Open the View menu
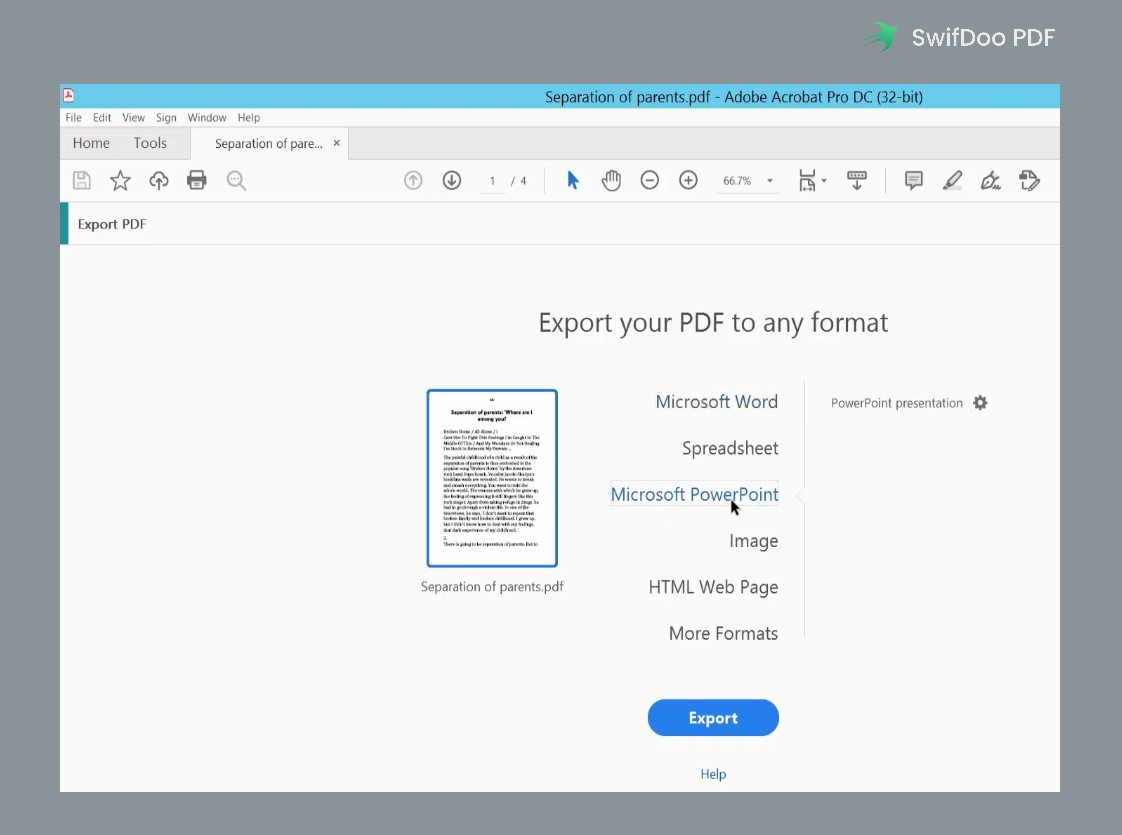Viewport: 1122px width, 835px height. point(133,117)
